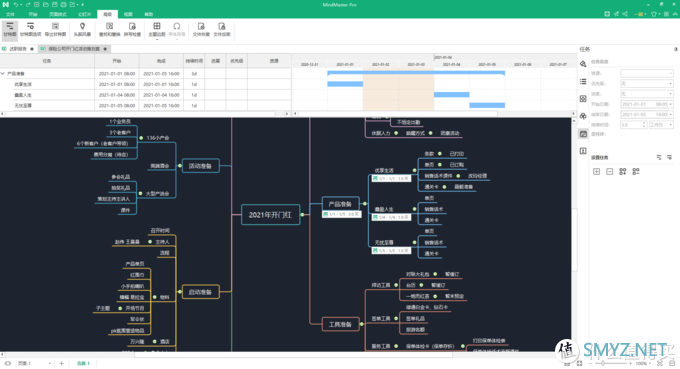Open the outline list panel icon

[583, 82]
